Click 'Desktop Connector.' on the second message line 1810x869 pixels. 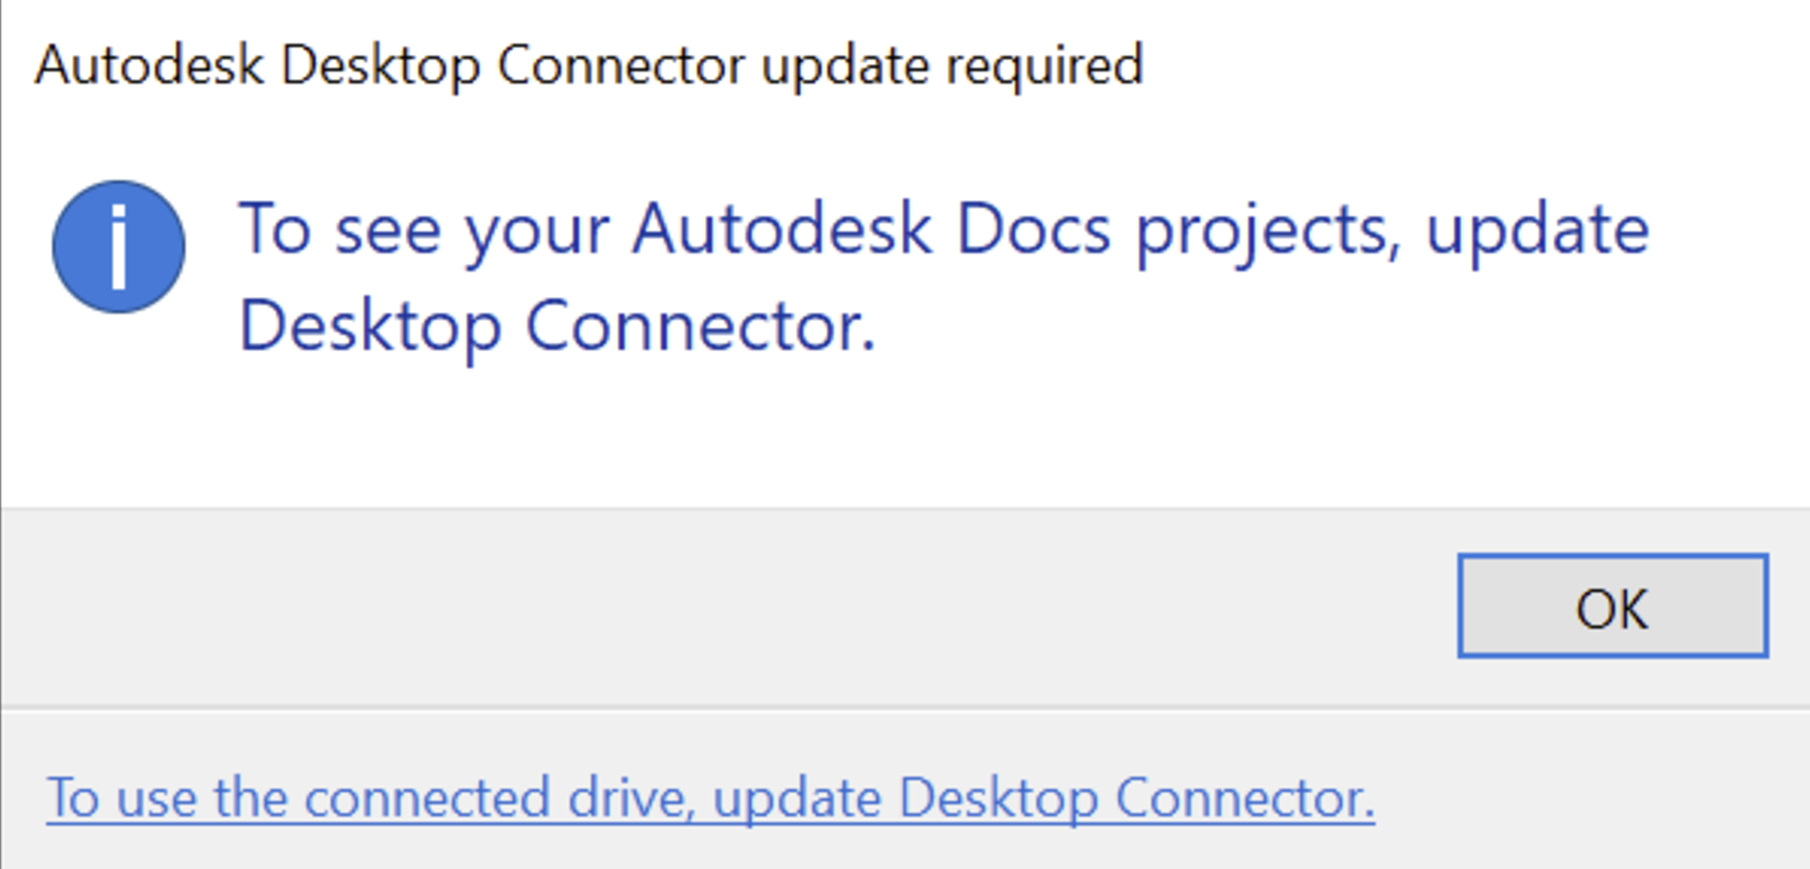coord(556,327)
